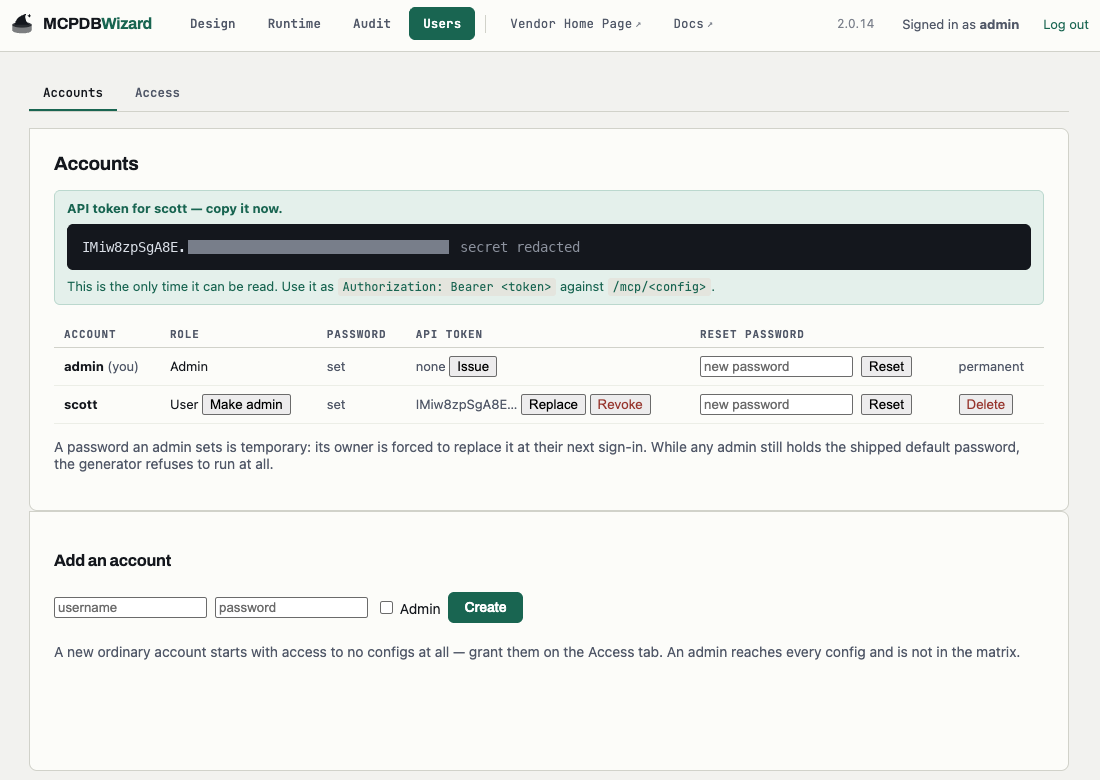Click the 'API TOKEN' column header
This screenshot has width=1100, height=780.
coord(449,335)
